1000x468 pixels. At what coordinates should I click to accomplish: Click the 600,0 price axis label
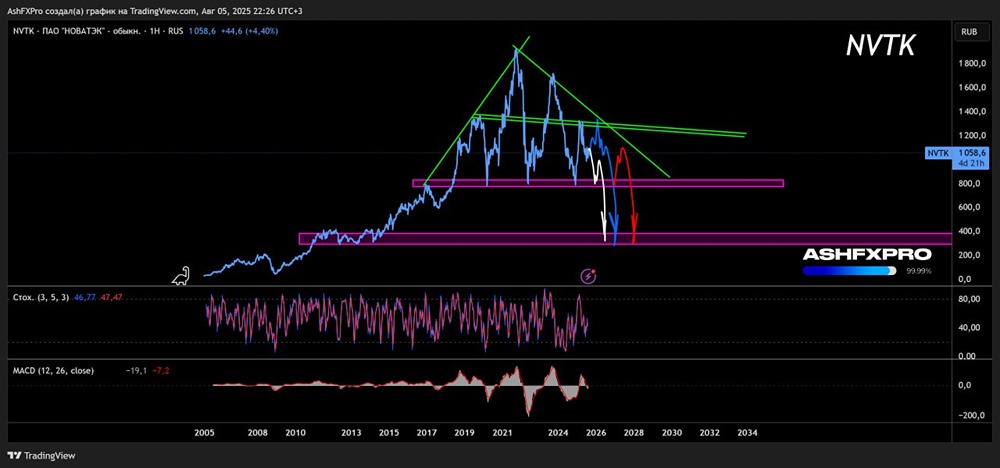pos(970,207)
